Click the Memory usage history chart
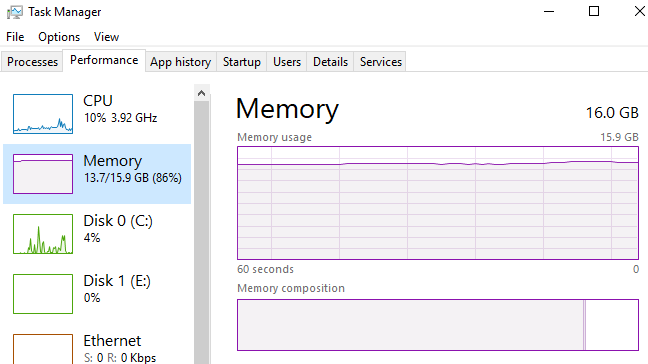The width and height of the screenshot is (648, 364). pyautogui.click(x=438, y=203)
